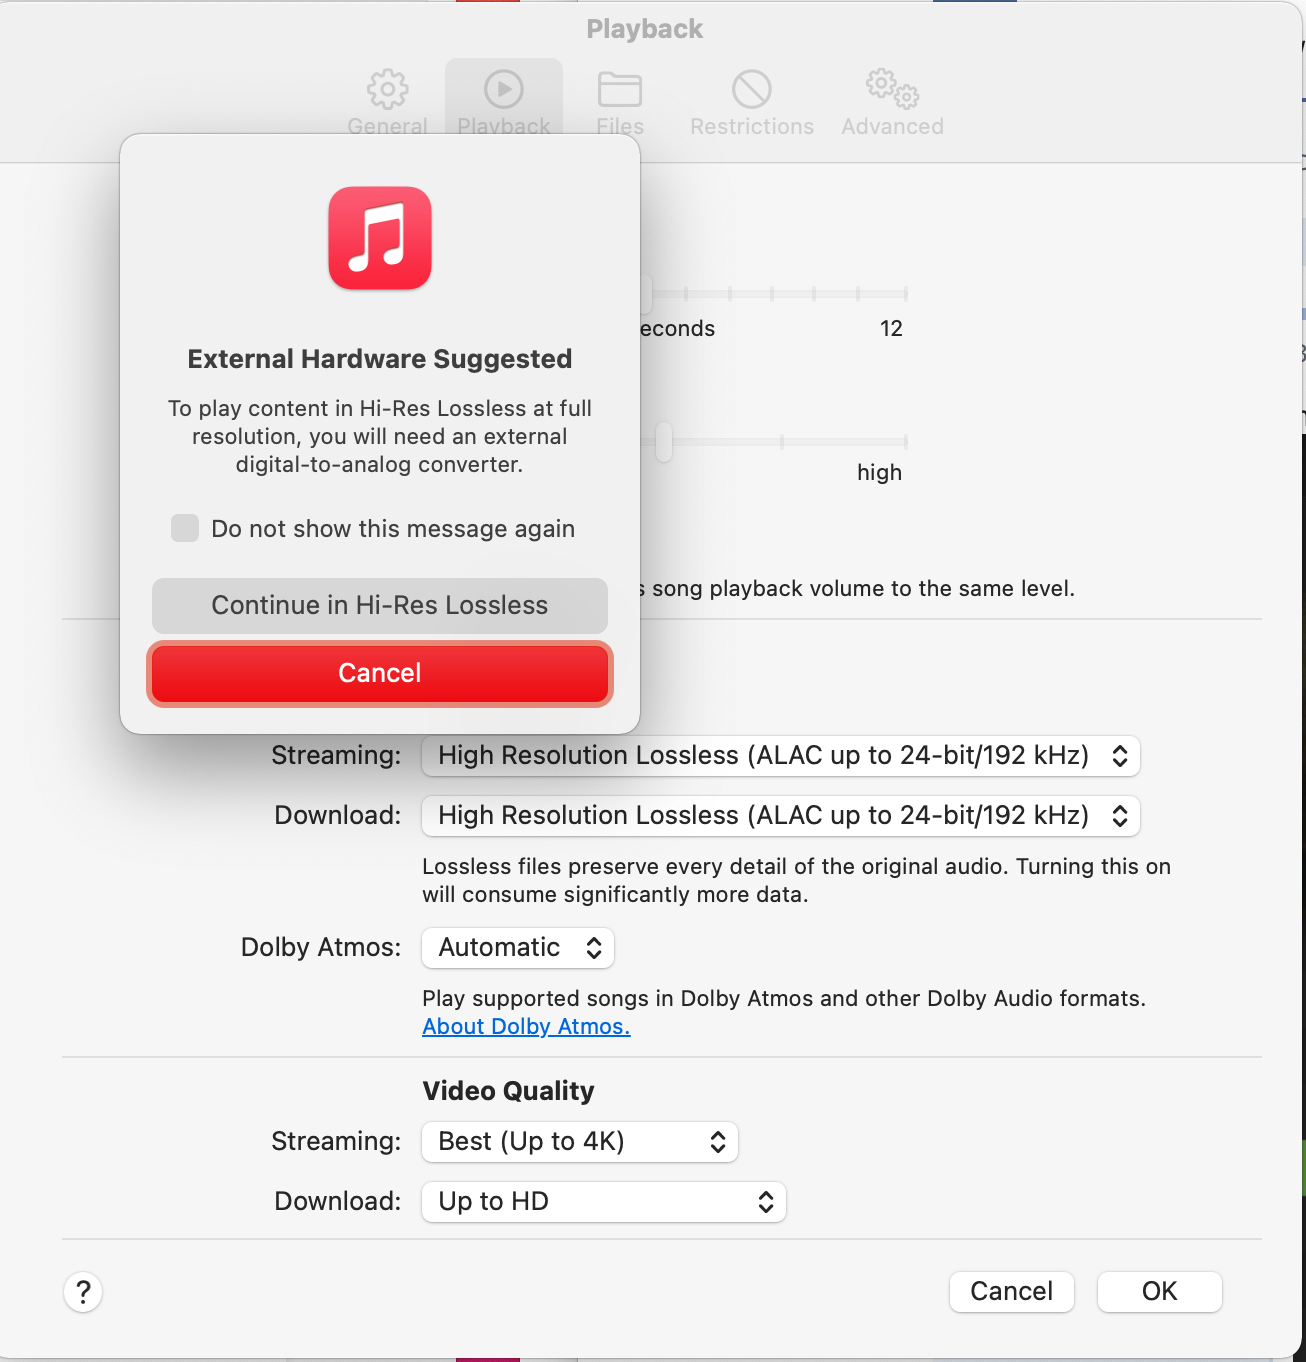1306x1362 pixels.
Task: Click the Dolby Atmos label
Action: coord(321,947)
